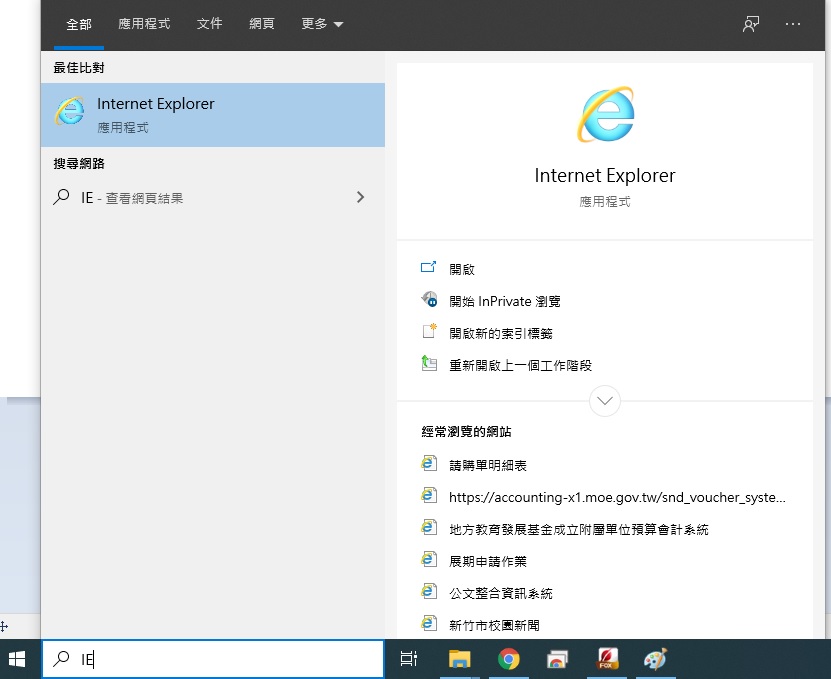The height and width of the screenshot is (679, 831).
Task: Open the accounting-x1.moe.gov.tw voucher link
Action: point(617,497)
